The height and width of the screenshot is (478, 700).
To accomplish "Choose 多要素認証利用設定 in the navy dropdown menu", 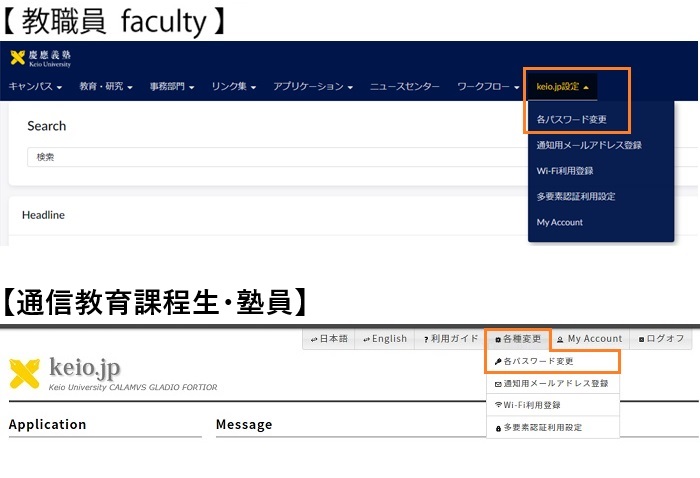I will (x=576, y=196).
